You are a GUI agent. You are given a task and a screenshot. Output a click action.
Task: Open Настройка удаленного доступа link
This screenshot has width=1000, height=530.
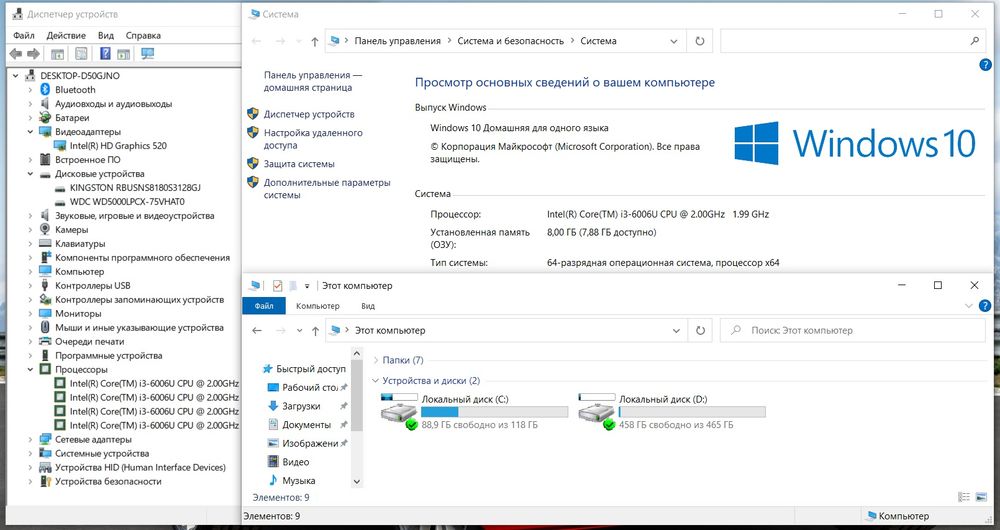[313, 139]
